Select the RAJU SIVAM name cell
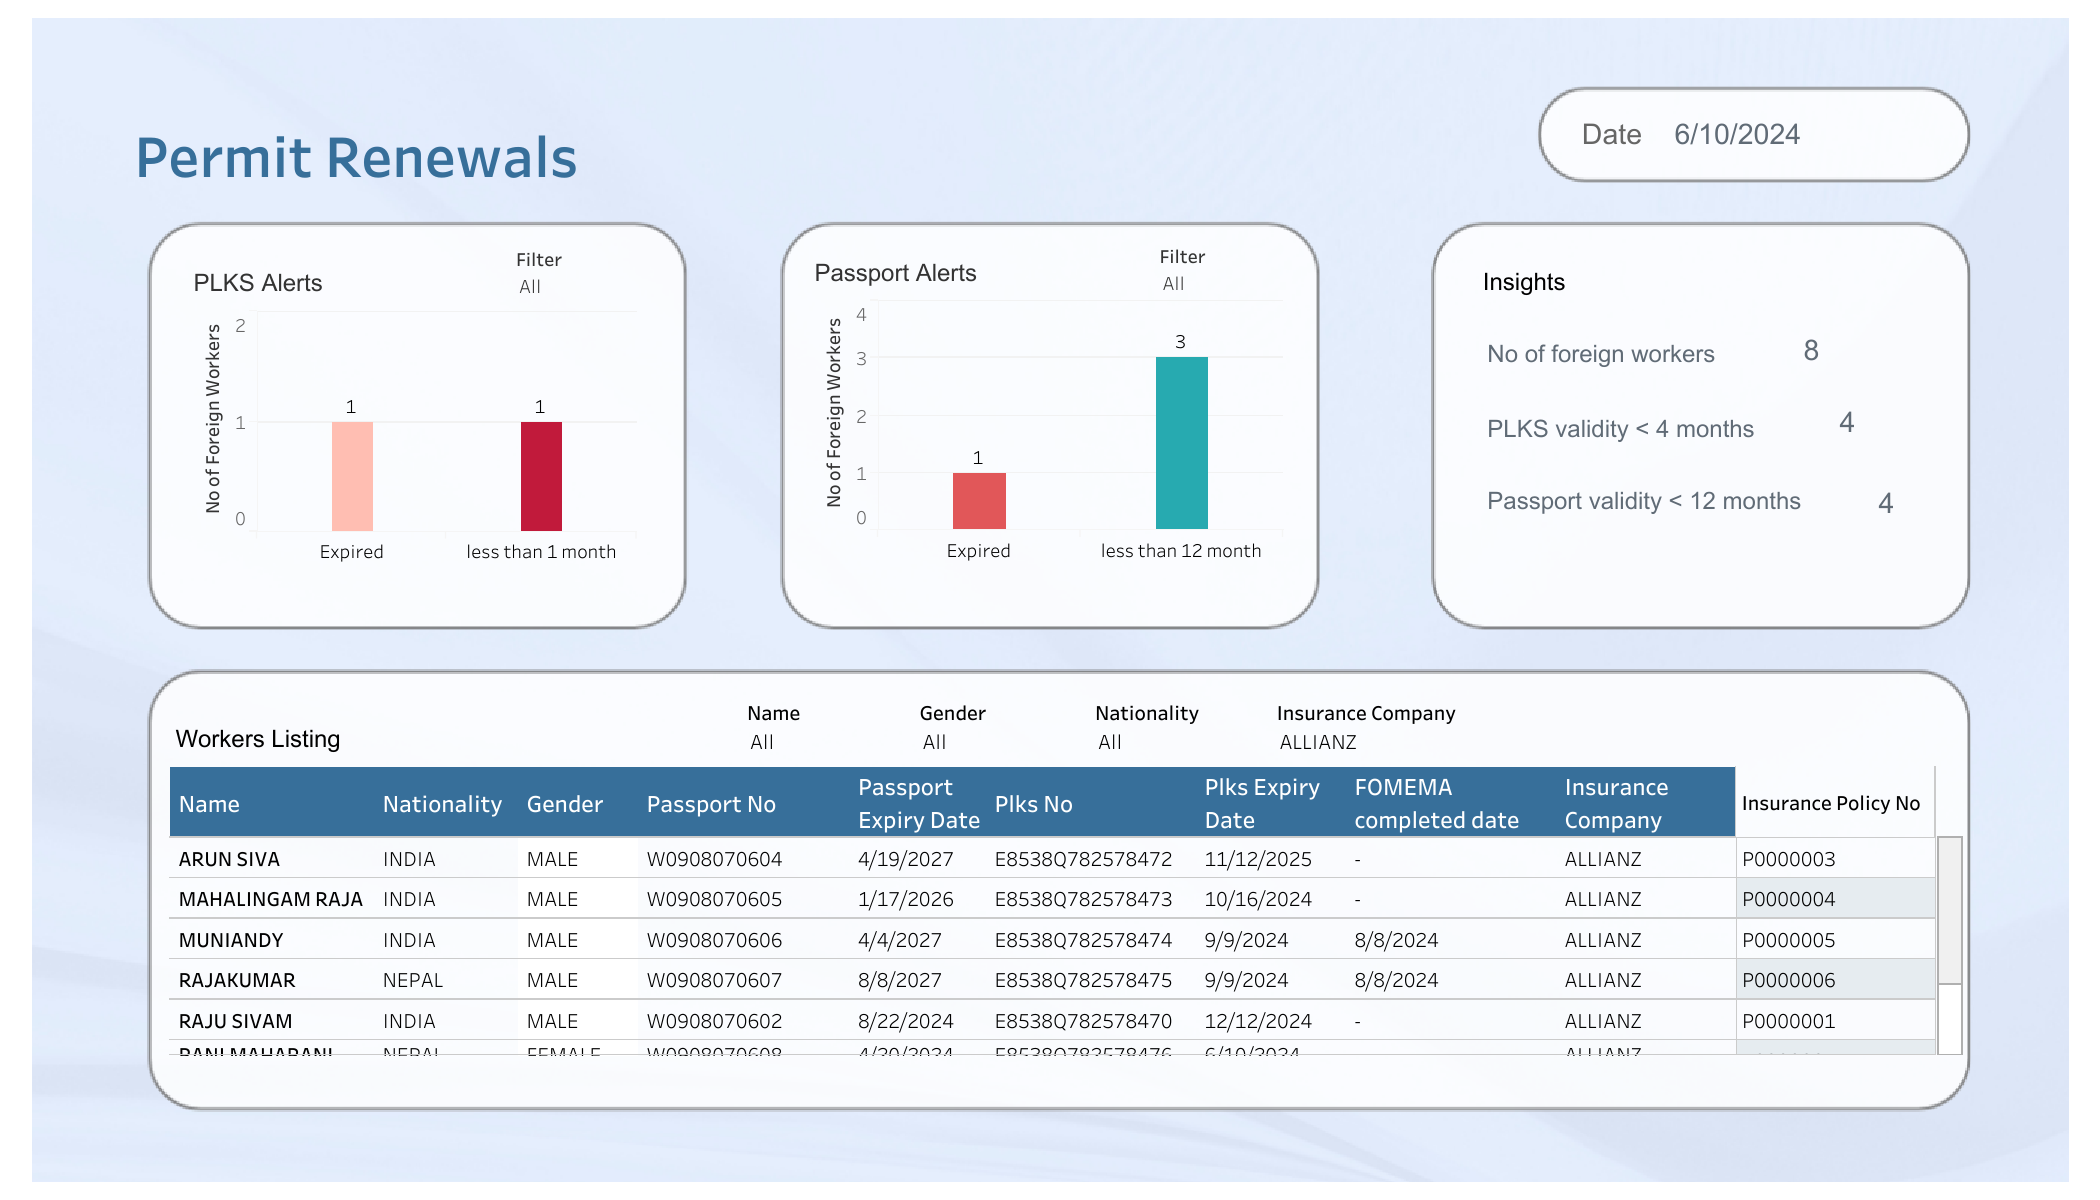Image resolution: width=2100 pixels, height=1200 pixels. [x=235, y=1021]
